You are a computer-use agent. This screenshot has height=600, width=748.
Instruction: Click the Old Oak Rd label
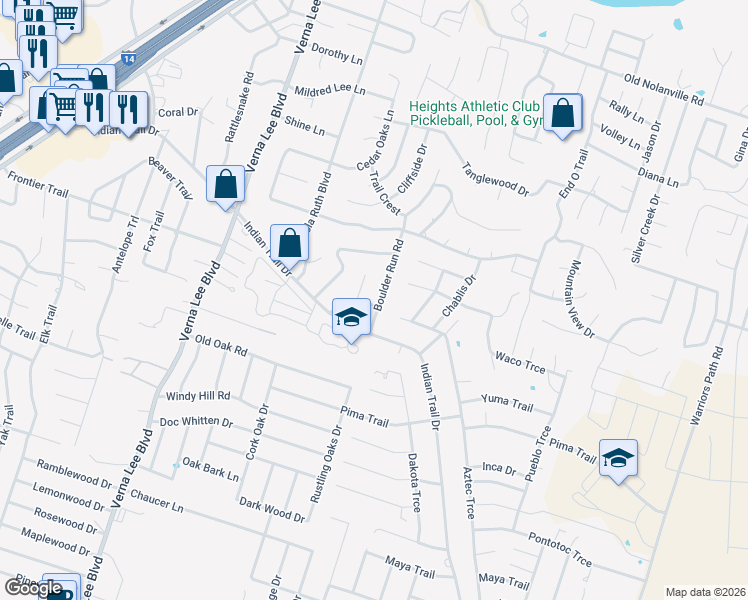point(221,346)
